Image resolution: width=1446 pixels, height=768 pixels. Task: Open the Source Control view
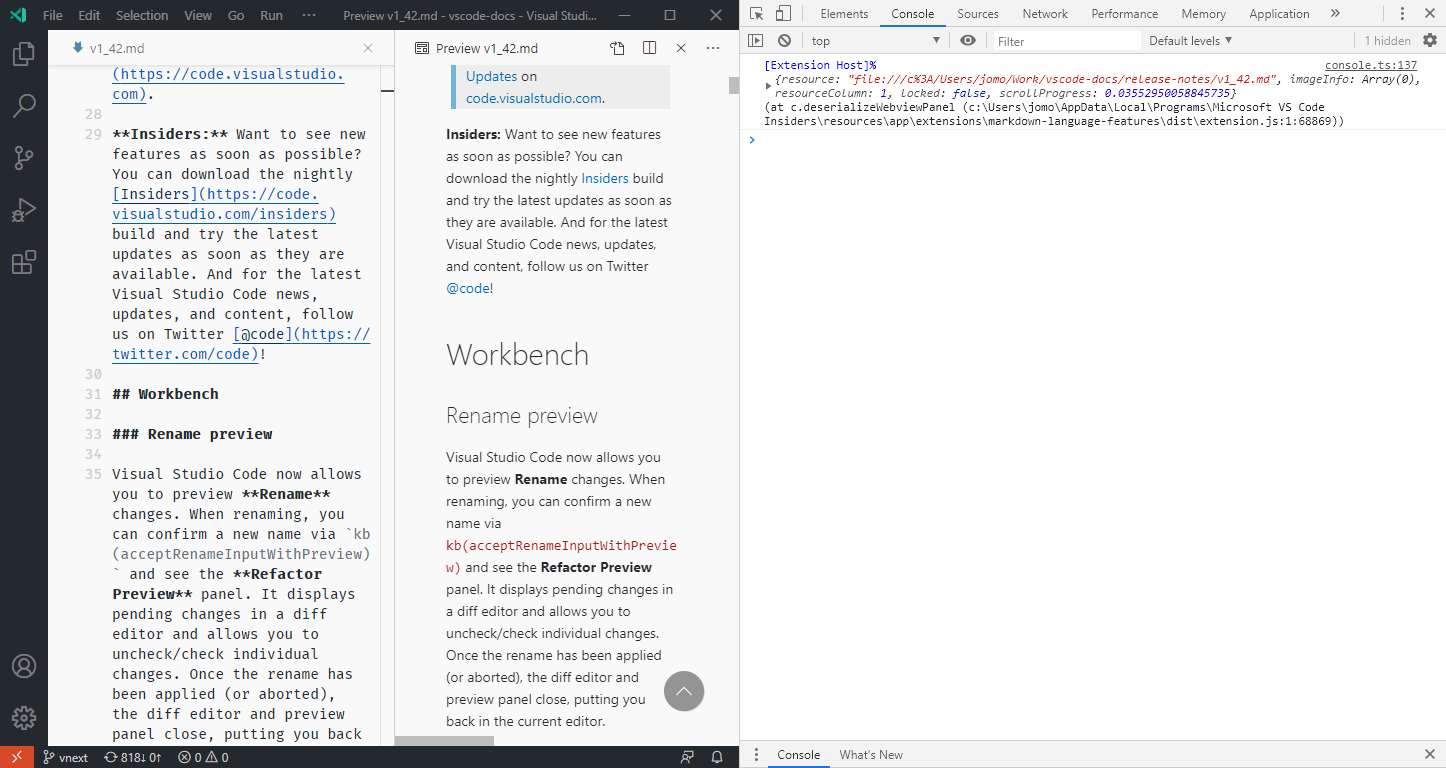pyautogui.click(x=24, y=157)
